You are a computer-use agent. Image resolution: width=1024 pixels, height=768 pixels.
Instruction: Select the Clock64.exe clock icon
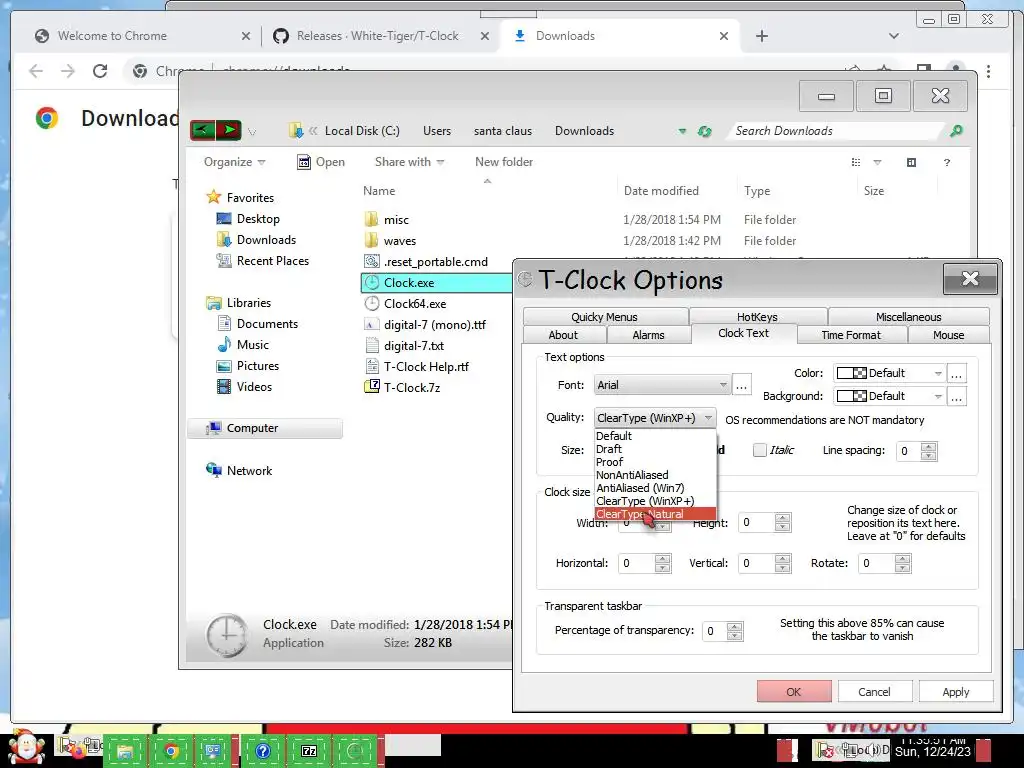tap(372, 303)
